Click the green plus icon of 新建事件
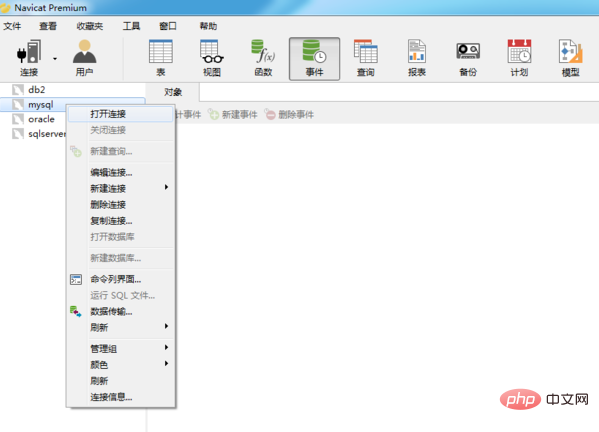Image resolution: width=599 pixels, height=432 pixels. tap(214, 115)
